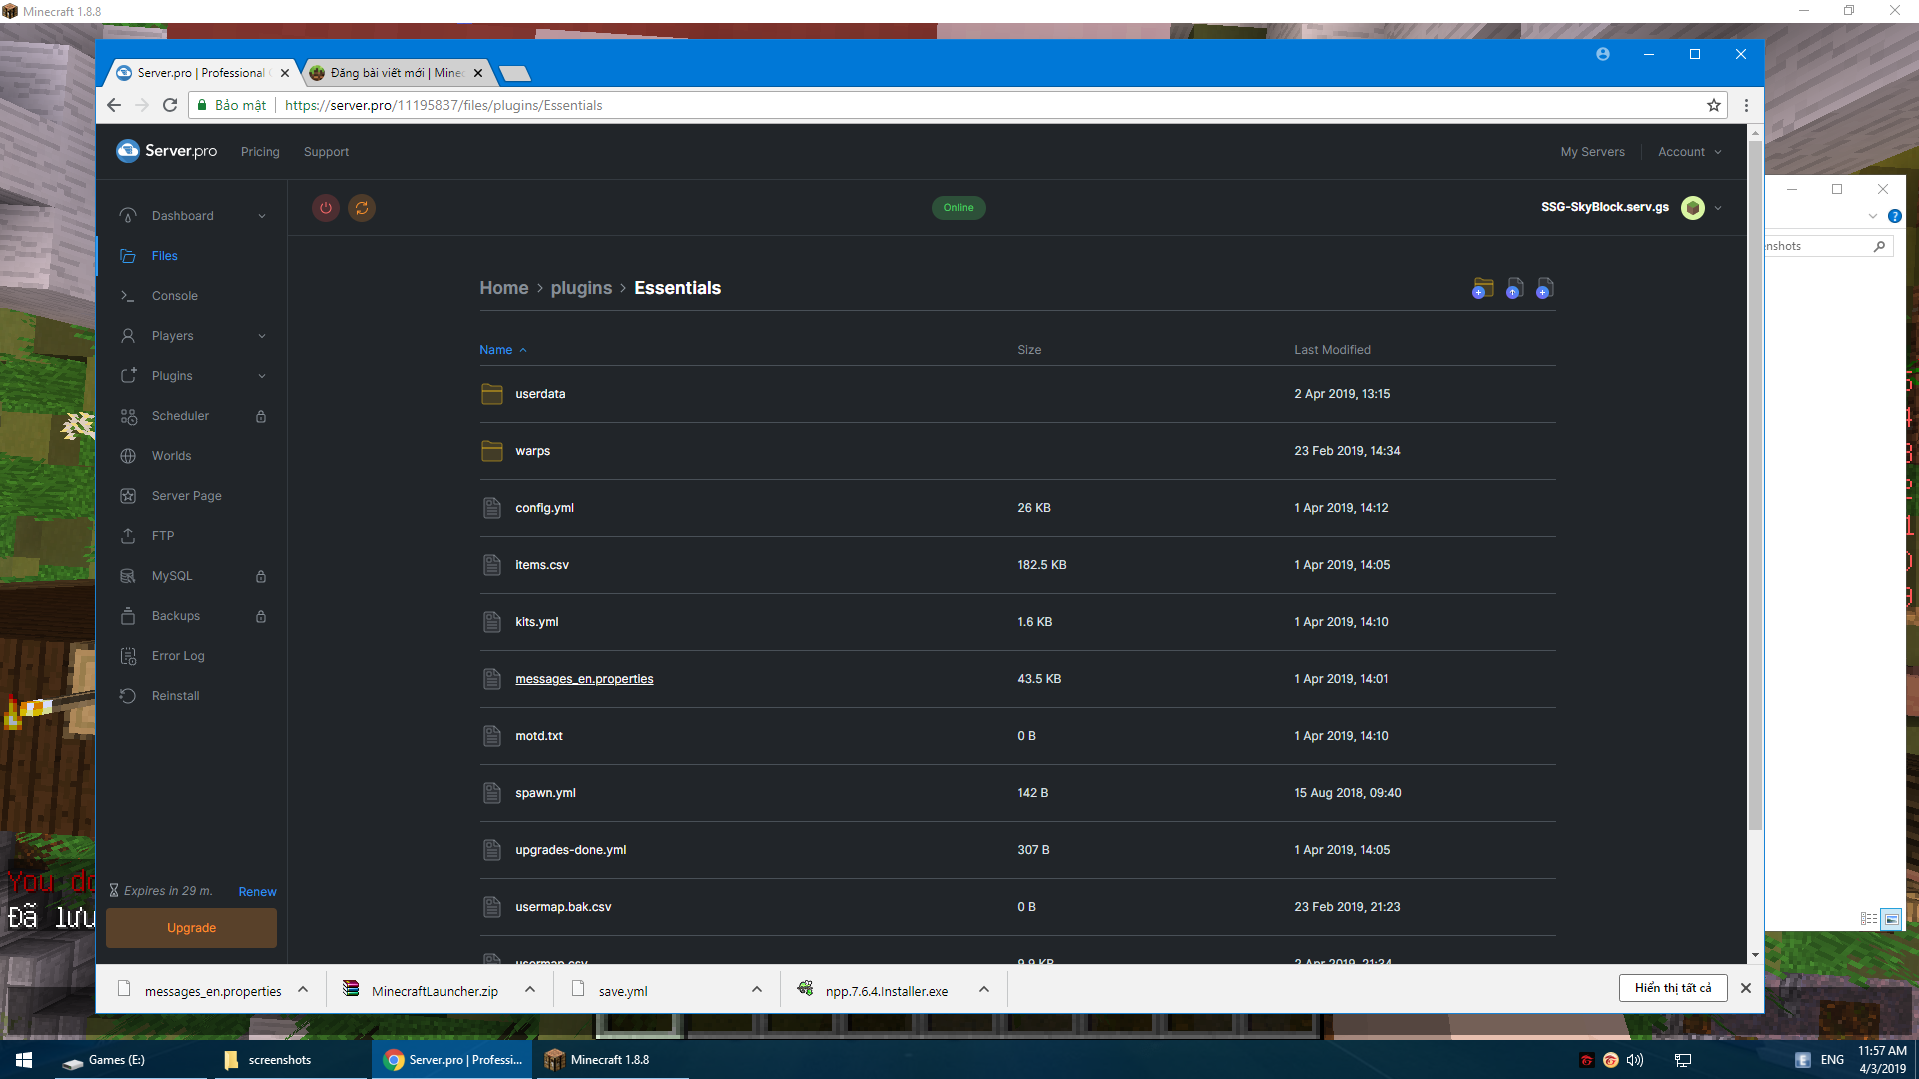Open the Windows Start menu

[x=24, y=1060]
